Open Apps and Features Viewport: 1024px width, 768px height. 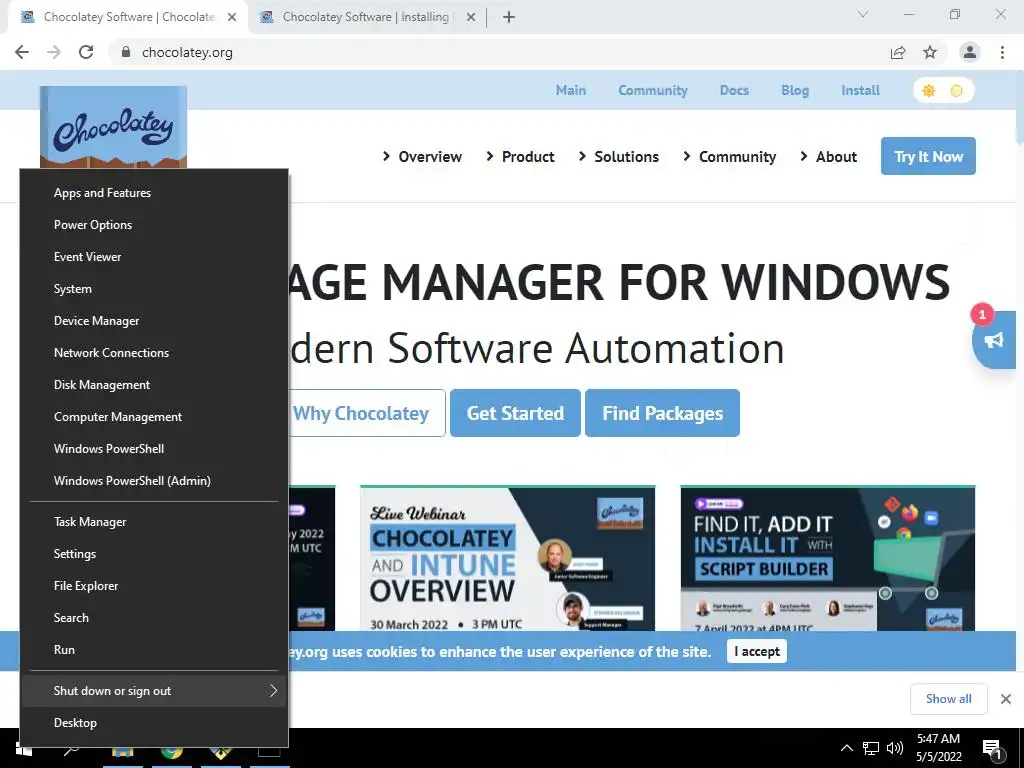(x=155, y=193)
